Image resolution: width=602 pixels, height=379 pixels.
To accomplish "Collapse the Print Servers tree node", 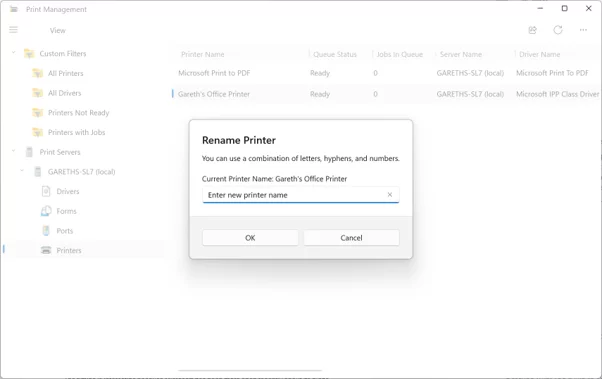I will [x=13, y=151].
